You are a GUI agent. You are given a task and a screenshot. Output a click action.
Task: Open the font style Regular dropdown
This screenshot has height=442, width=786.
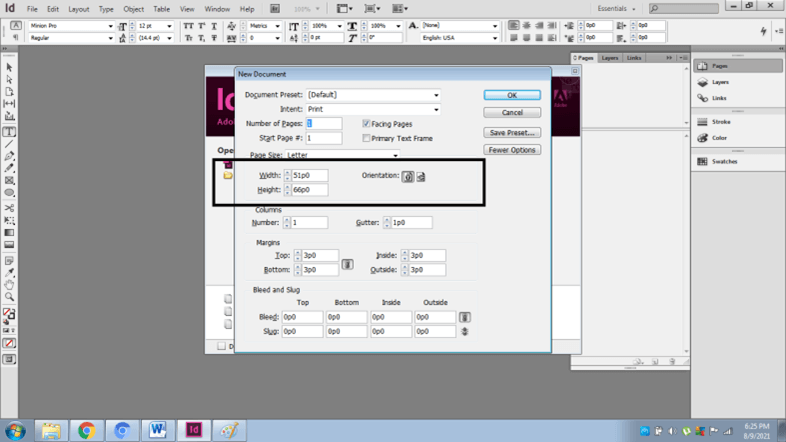click(110, 38)
